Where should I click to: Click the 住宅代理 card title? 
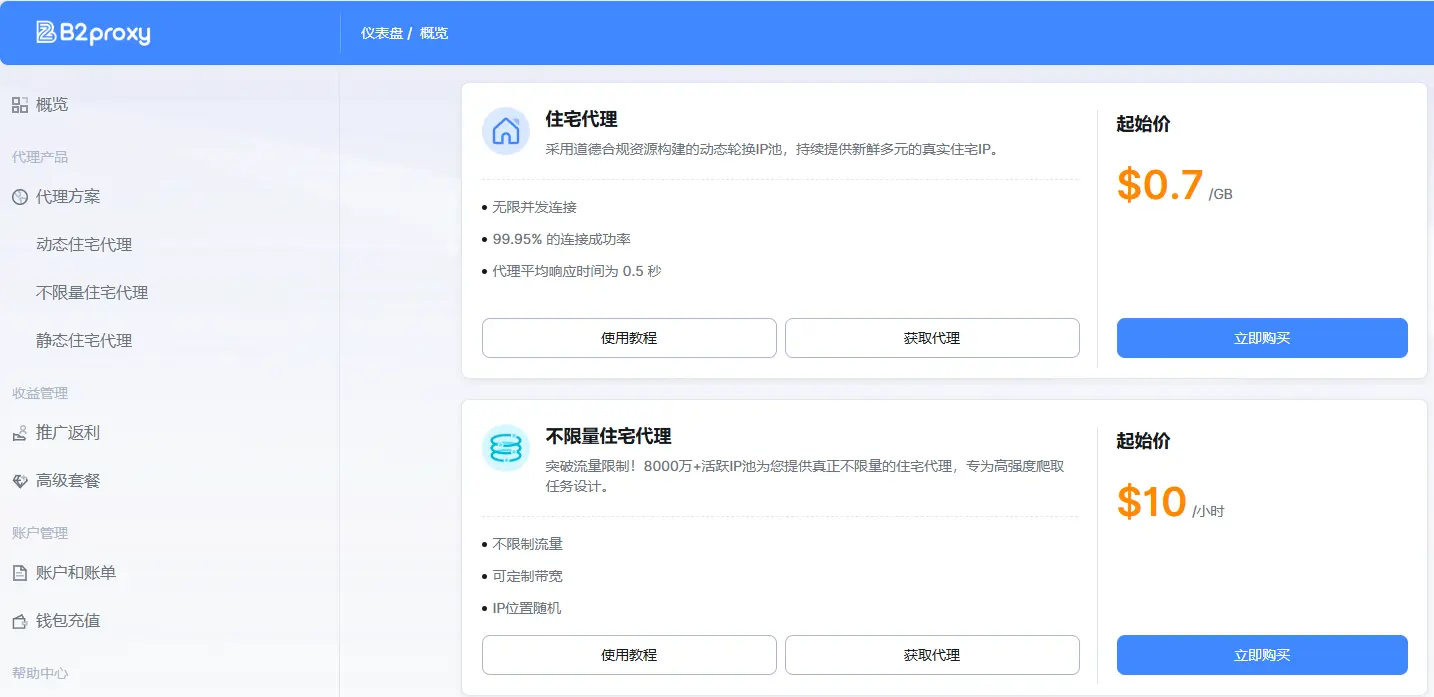pyautogui.click(x=581, y=119)
